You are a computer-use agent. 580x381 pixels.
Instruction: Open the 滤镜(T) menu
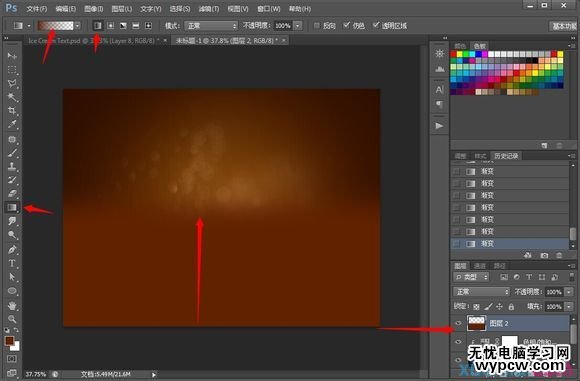coord(209,9)
